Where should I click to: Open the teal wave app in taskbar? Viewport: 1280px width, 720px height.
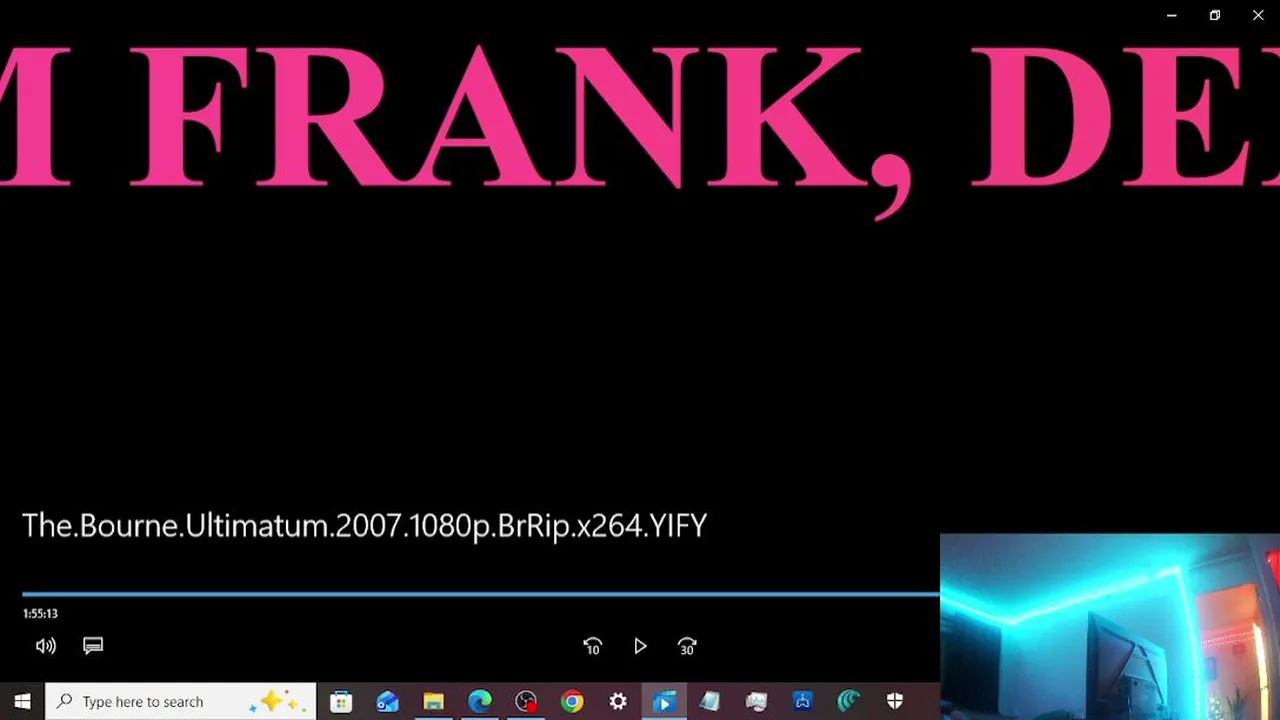pos(849,702)
